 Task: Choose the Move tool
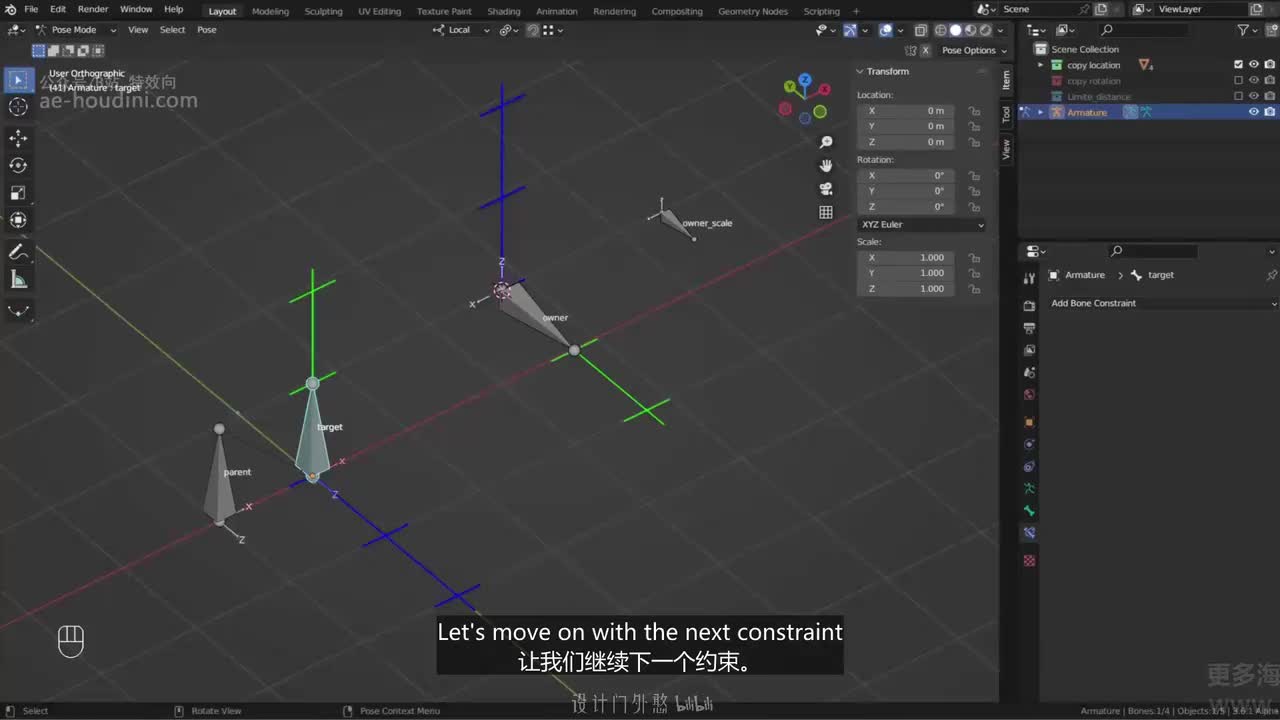(x=18, y=138)
